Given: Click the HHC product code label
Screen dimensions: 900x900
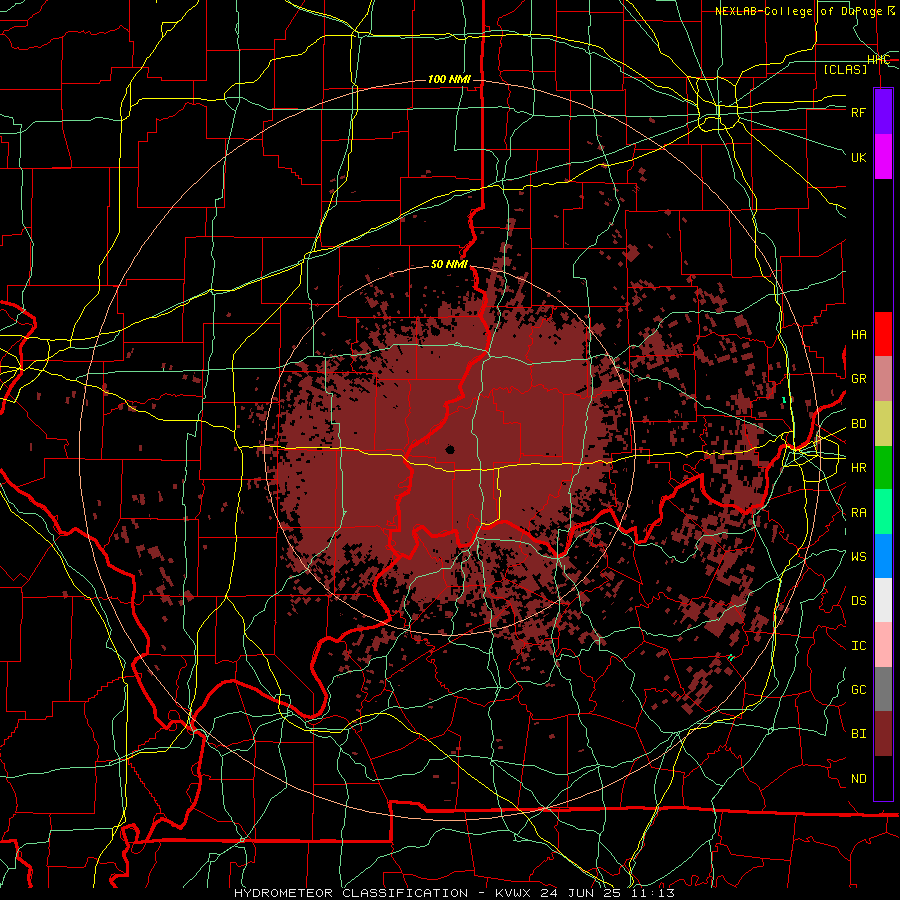Looking at the screenshot, I should click(x=879, y=60).
